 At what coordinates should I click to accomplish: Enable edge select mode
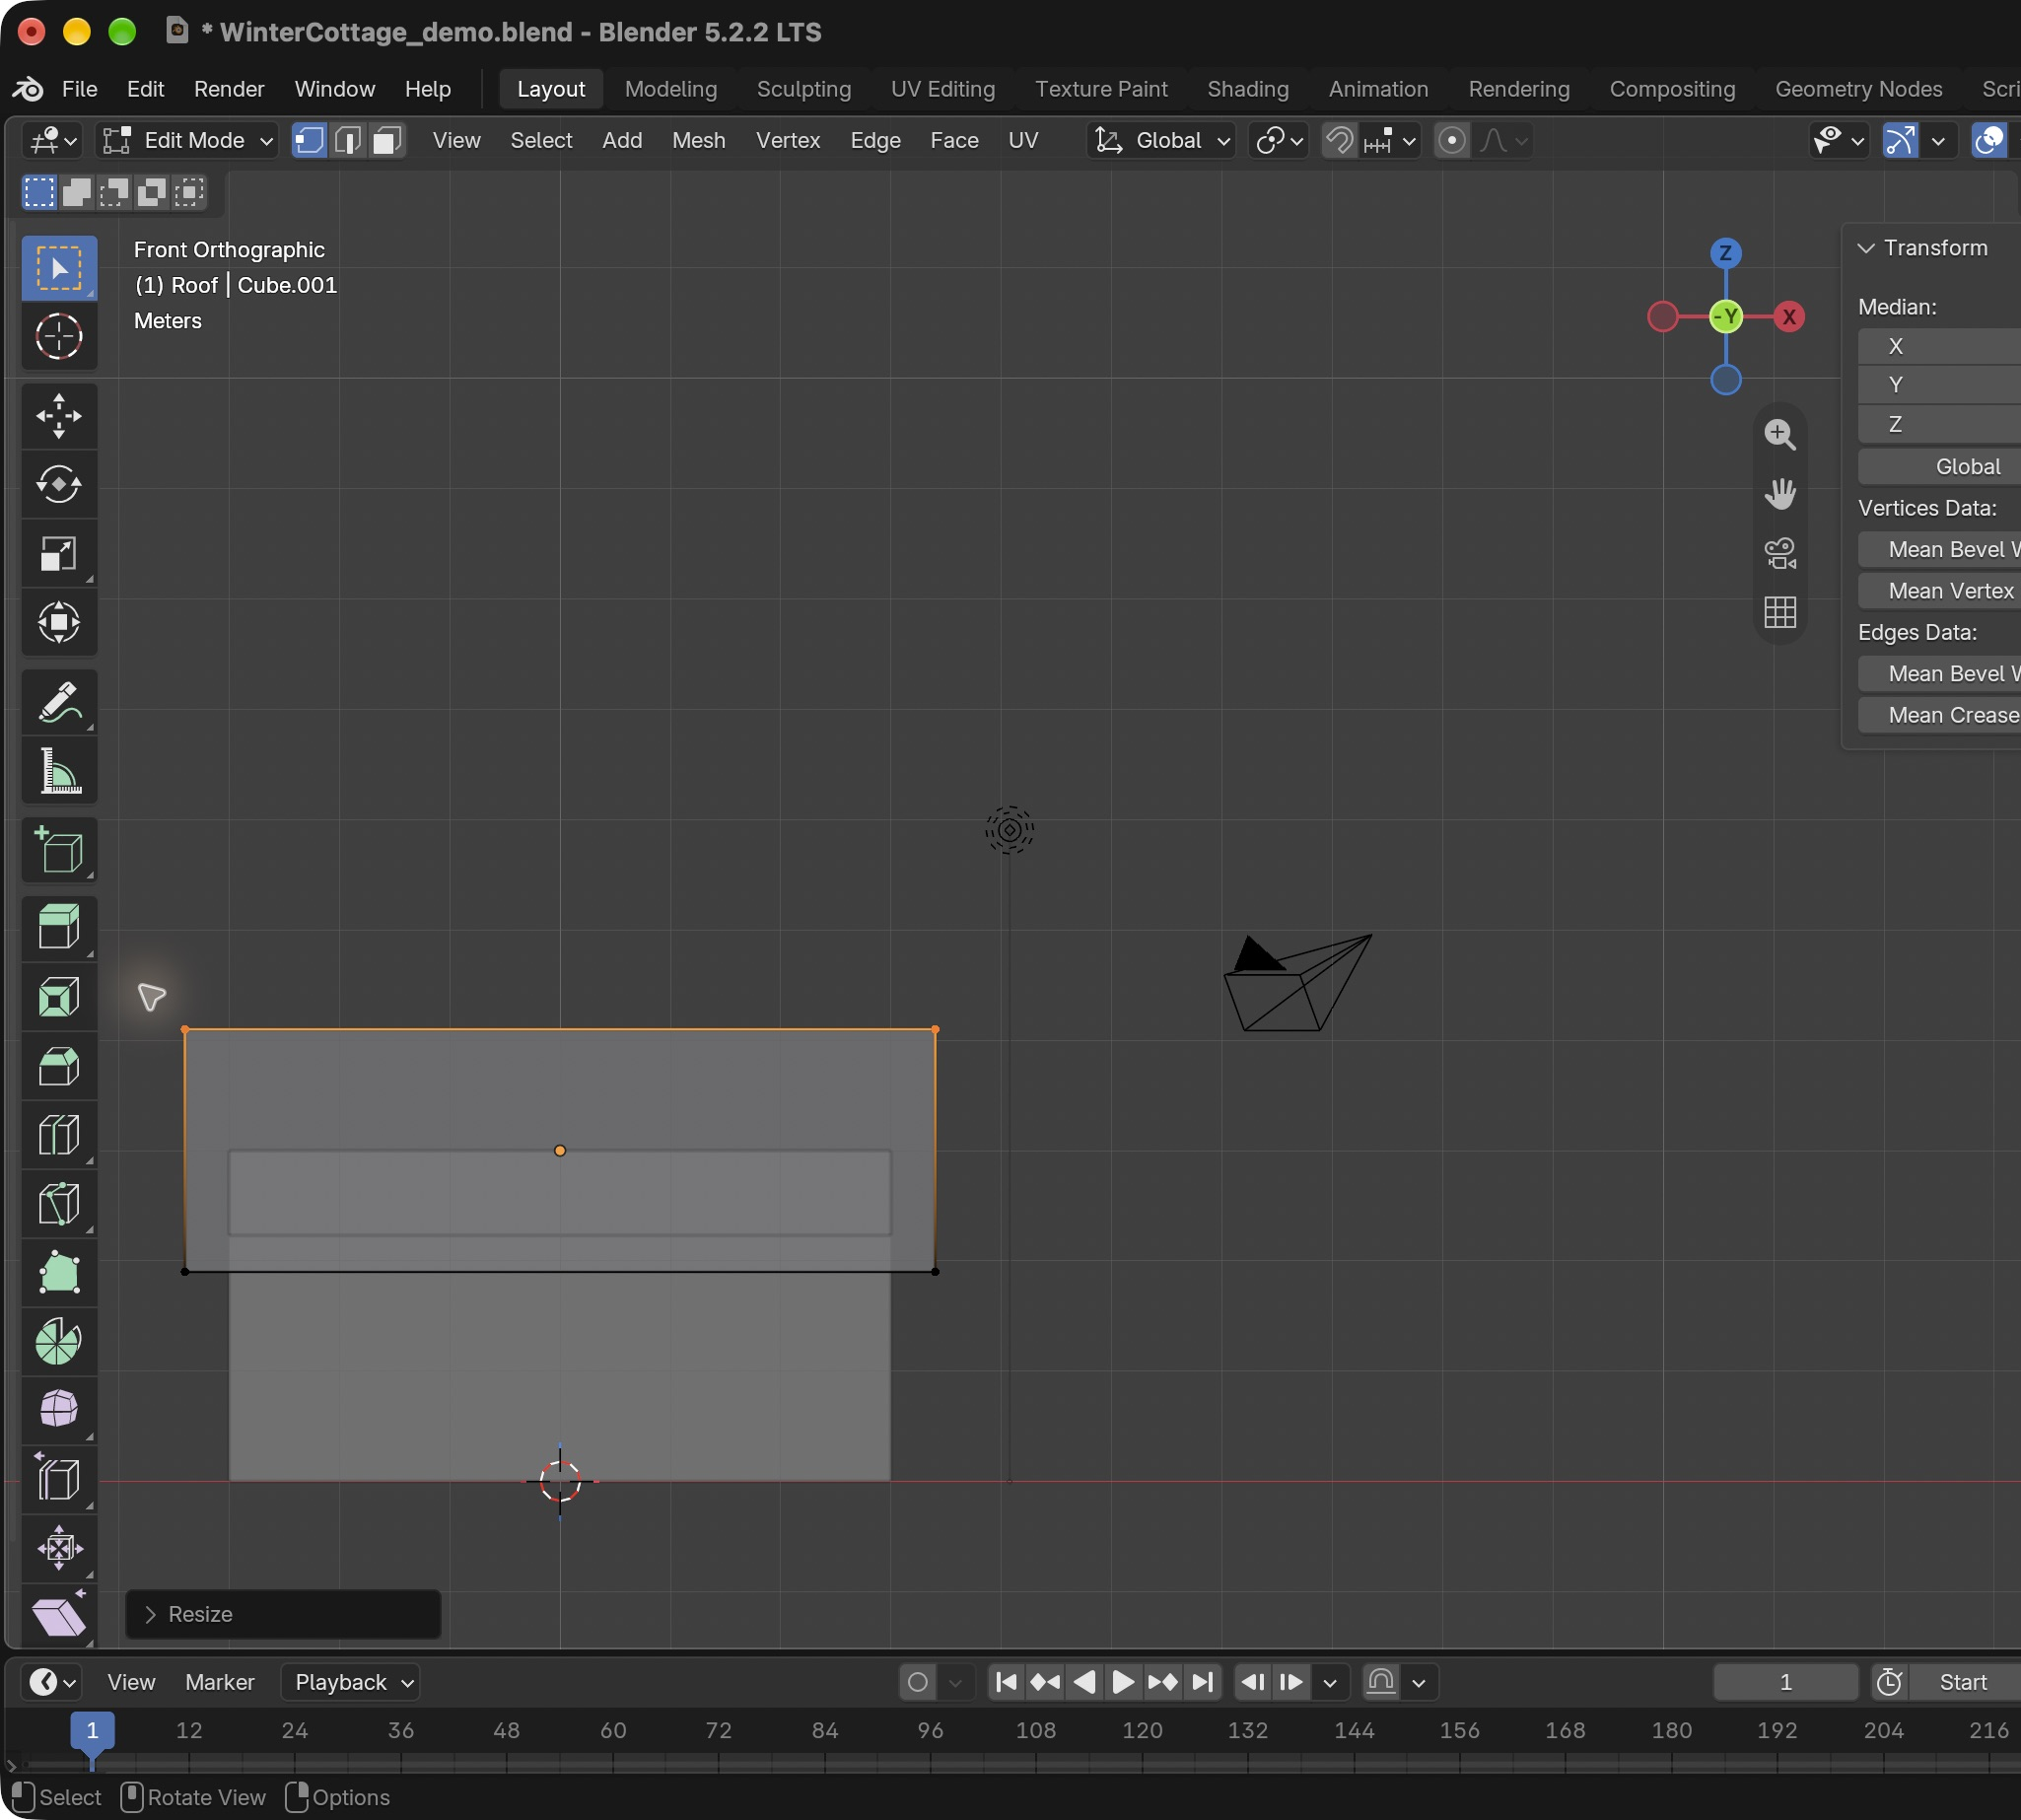[348, 140]
